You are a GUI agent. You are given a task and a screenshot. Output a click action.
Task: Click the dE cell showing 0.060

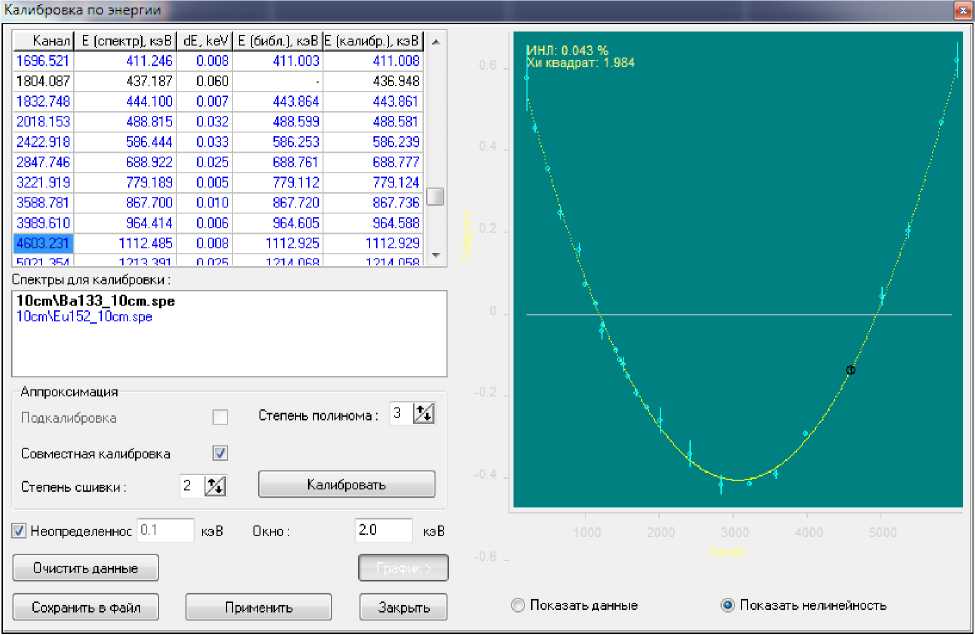205,81
